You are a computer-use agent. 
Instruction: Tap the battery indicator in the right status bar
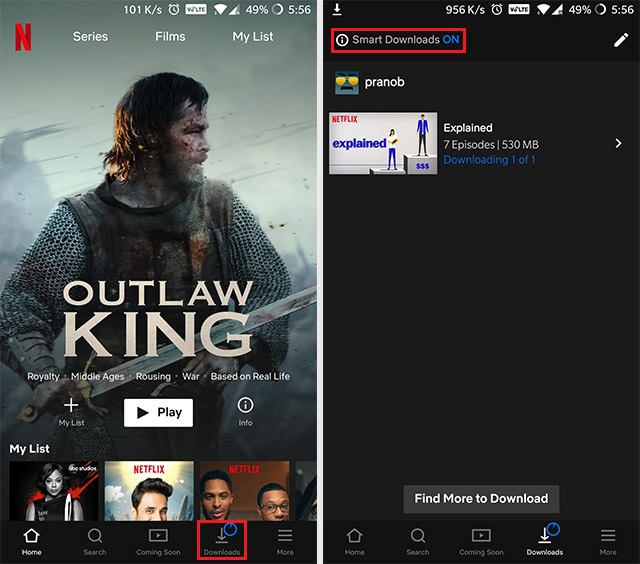(x=600, y=9)
